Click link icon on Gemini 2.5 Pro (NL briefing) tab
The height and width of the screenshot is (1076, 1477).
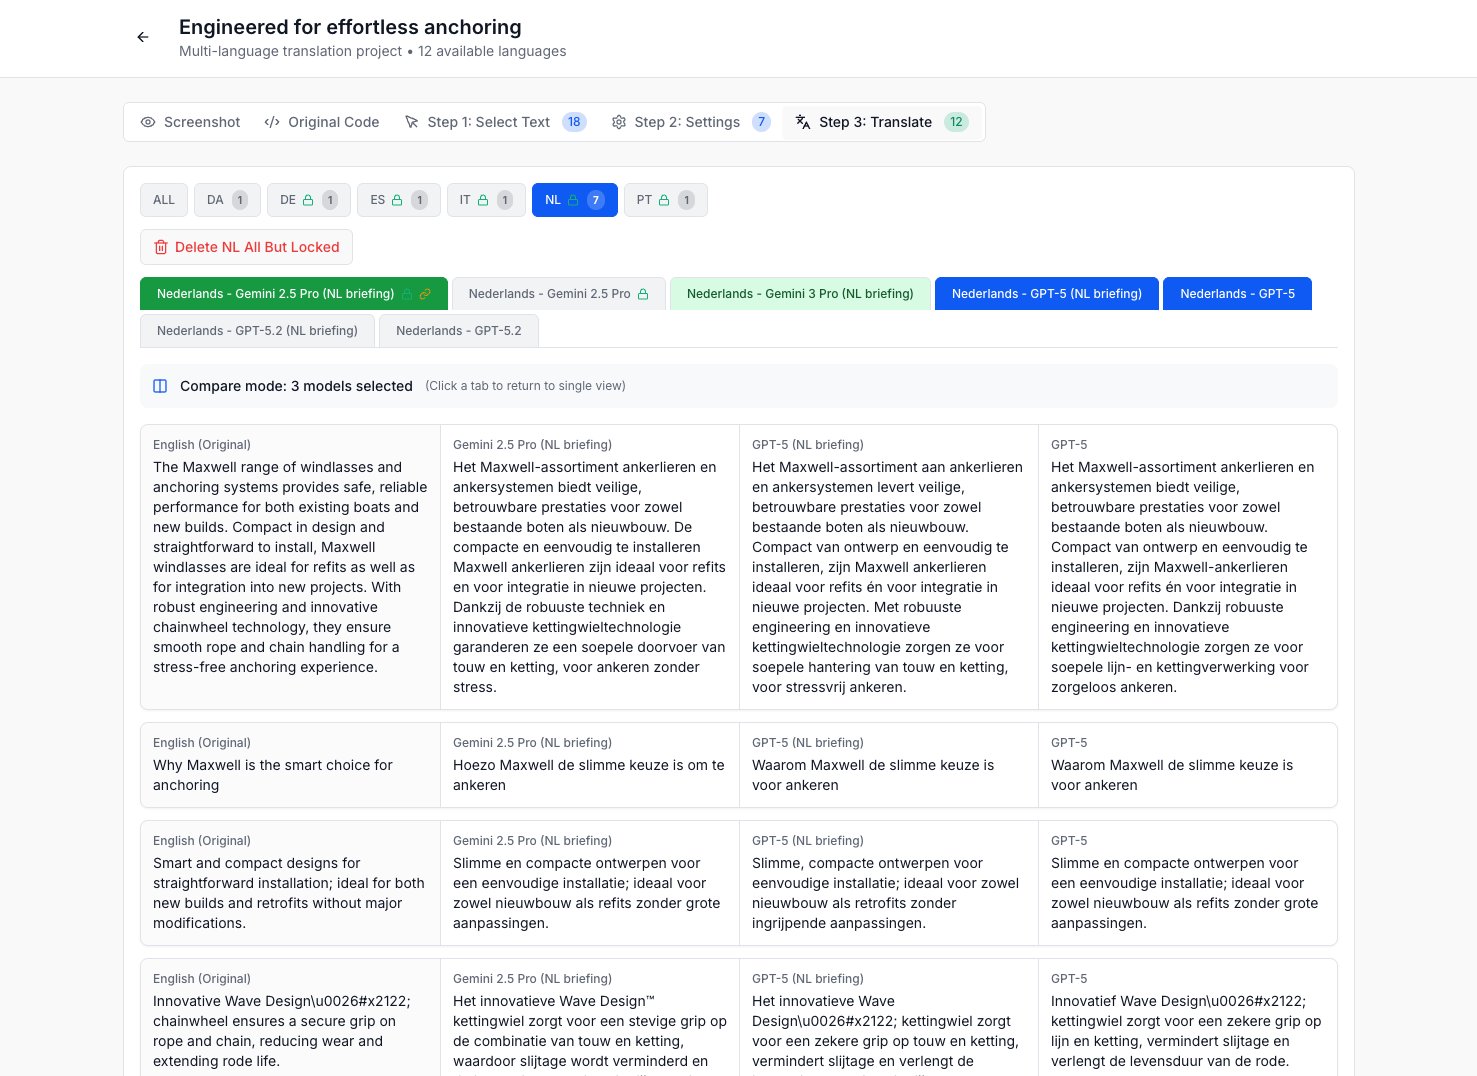pyautogui.click(x=425, y=294)
